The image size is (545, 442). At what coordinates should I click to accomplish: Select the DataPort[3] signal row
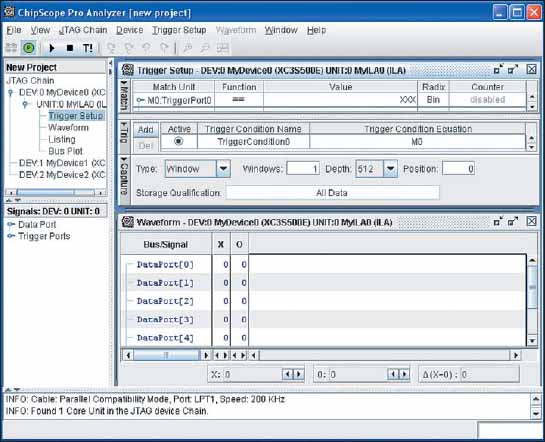tap(165, 319)
